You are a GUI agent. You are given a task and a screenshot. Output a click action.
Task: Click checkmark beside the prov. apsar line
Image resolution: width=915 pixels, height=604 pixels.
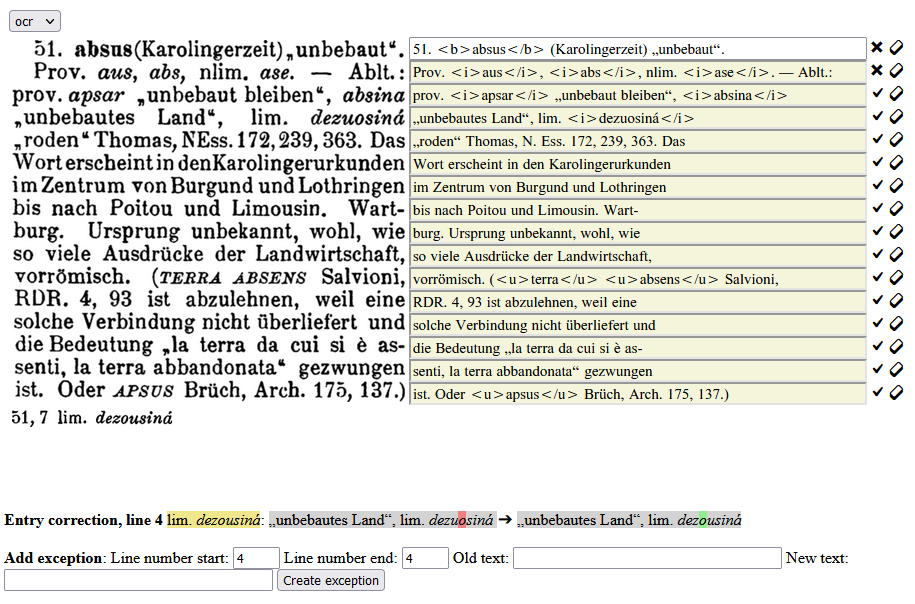(x=877, y=93)
